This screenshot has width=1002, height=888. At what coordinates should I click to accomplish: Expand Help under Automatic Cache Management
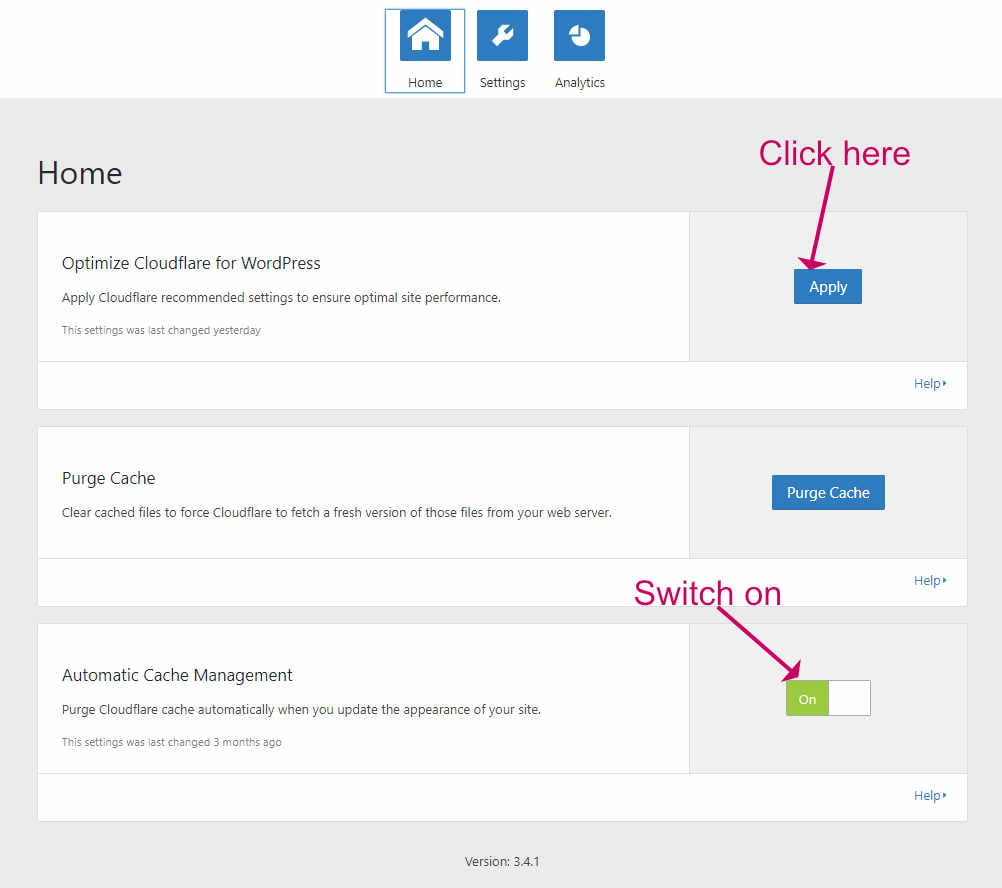point(930,795)
